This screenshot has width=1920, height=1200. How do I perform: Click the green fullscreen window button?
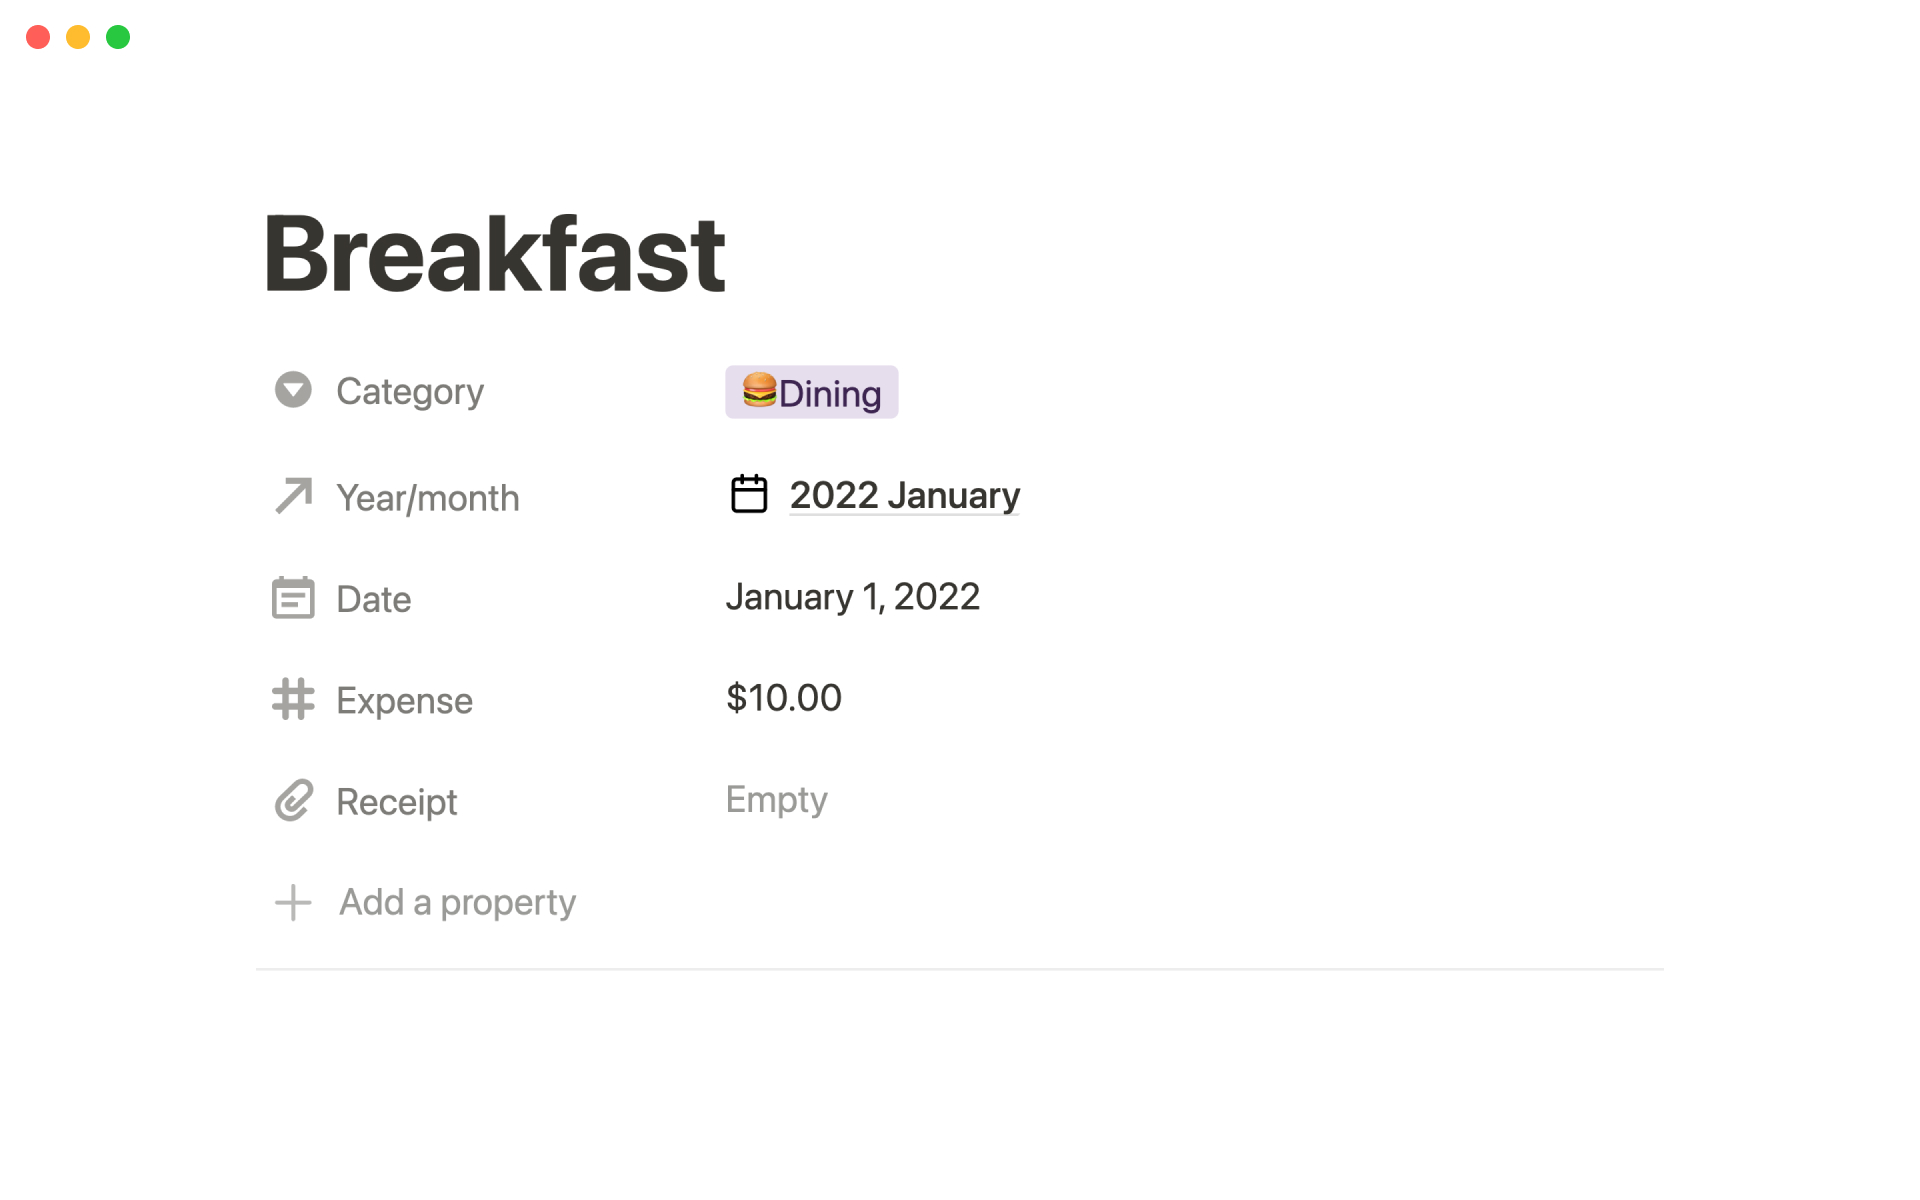118,37
